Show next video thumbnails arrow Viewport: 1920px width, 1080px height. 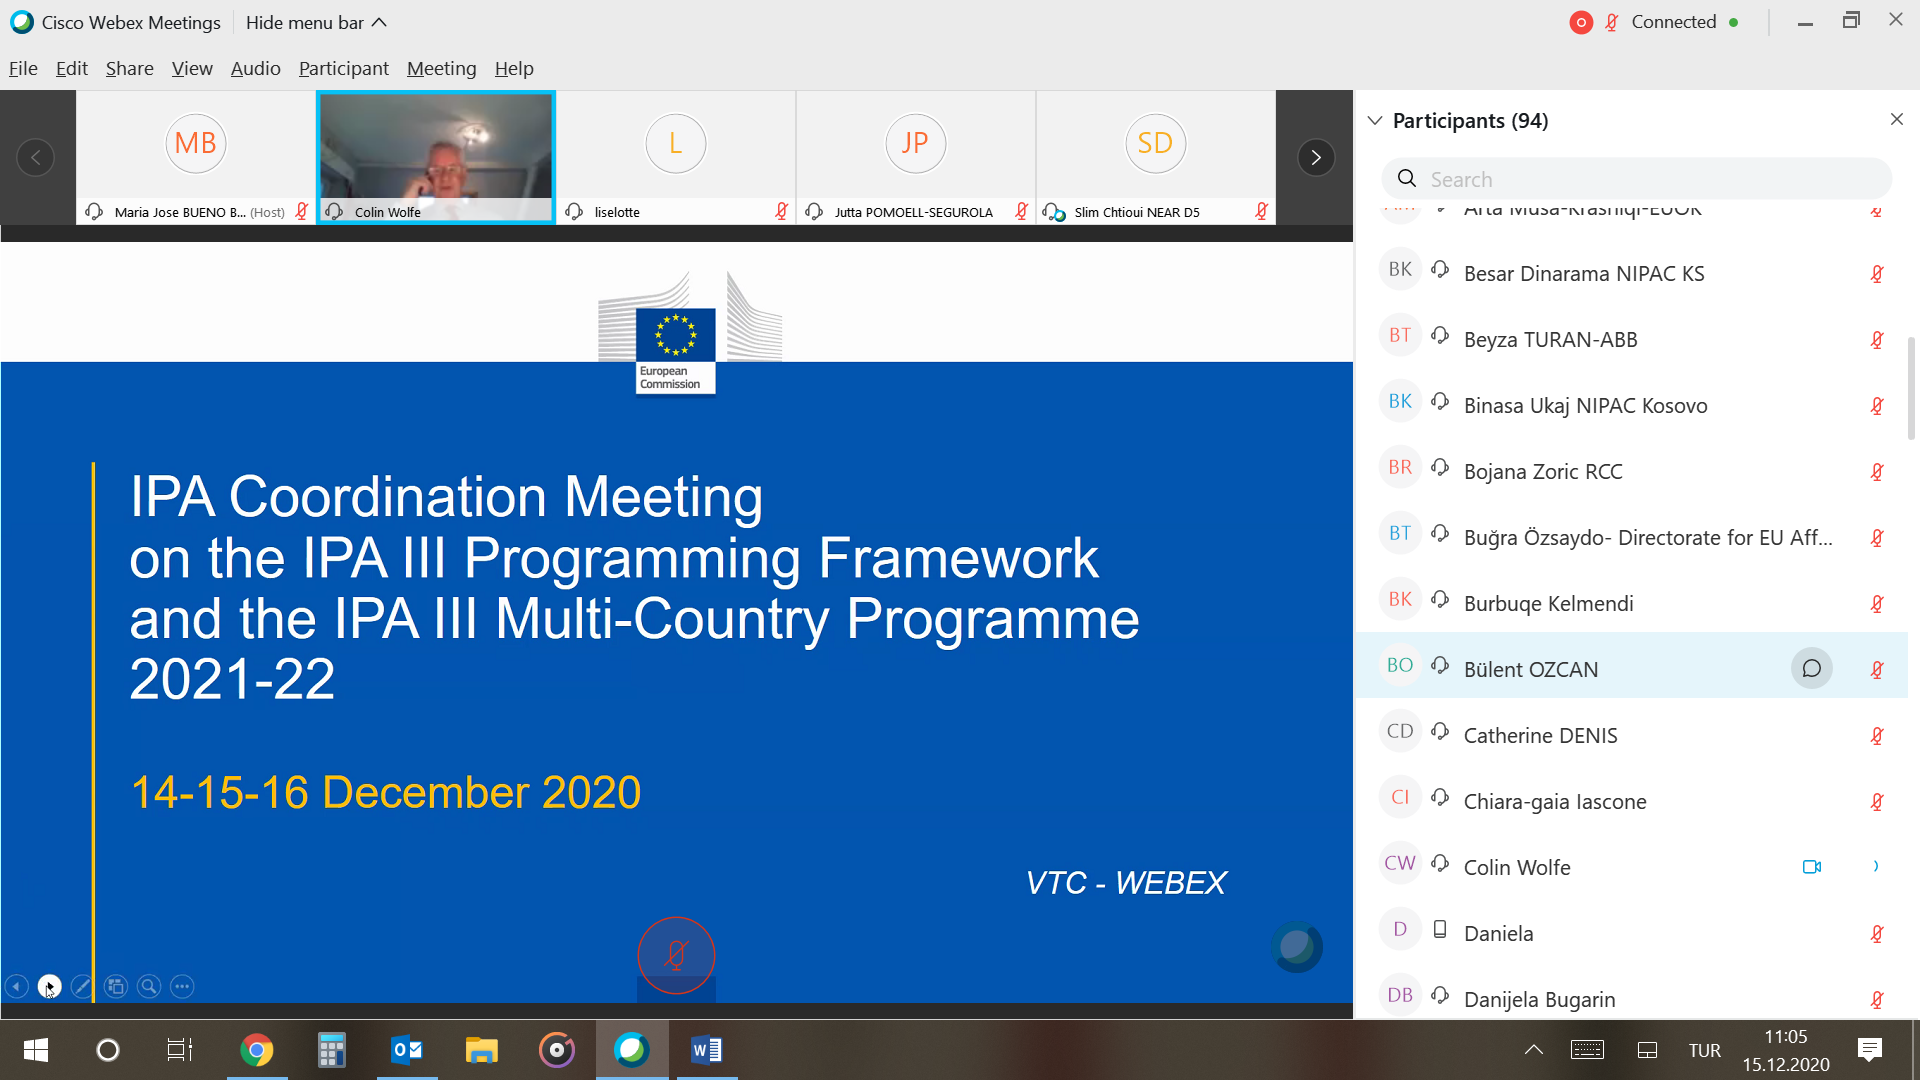coord(1316,157)
